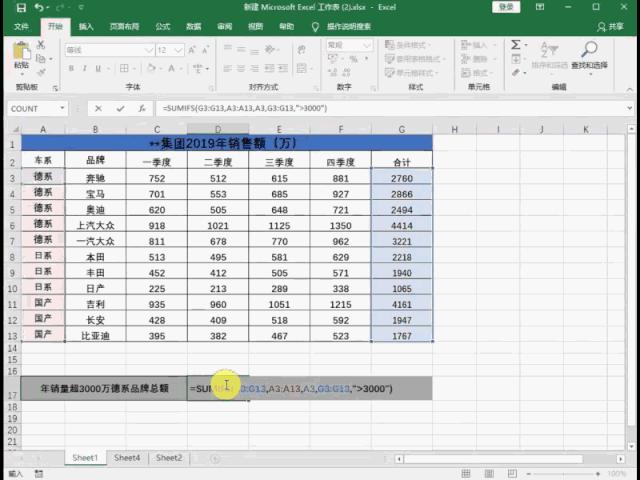Switch to the Review tab
Image resolution: width=640 pixels, height=480 pixels.
[224, 27]
